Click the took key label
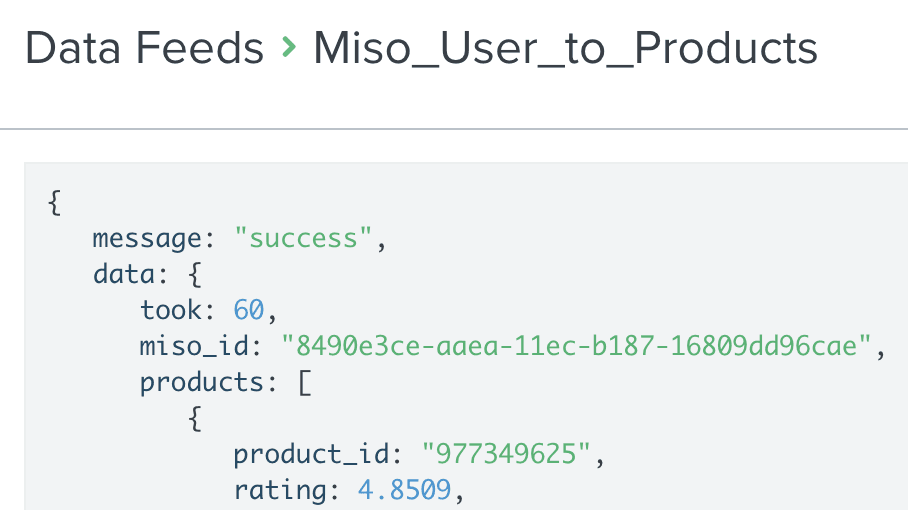This screenshot has height=510, width=908. [x=170, y=310]
